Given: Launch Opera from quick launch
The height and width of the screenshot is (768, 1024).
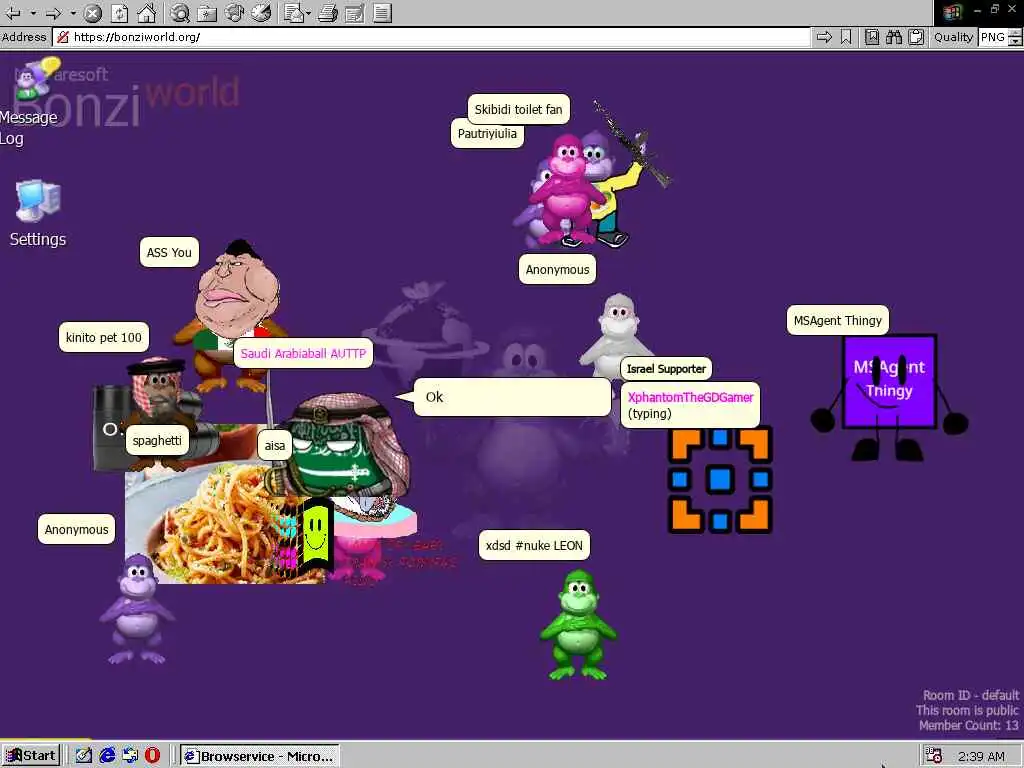Looking at the screenshot, I should (x=152, y=756).
